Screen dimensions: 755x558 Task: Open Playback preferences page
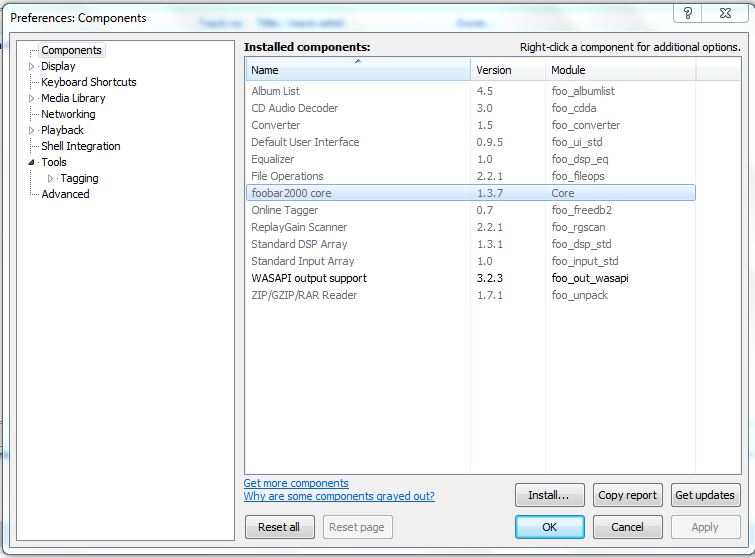coord(63,130)
